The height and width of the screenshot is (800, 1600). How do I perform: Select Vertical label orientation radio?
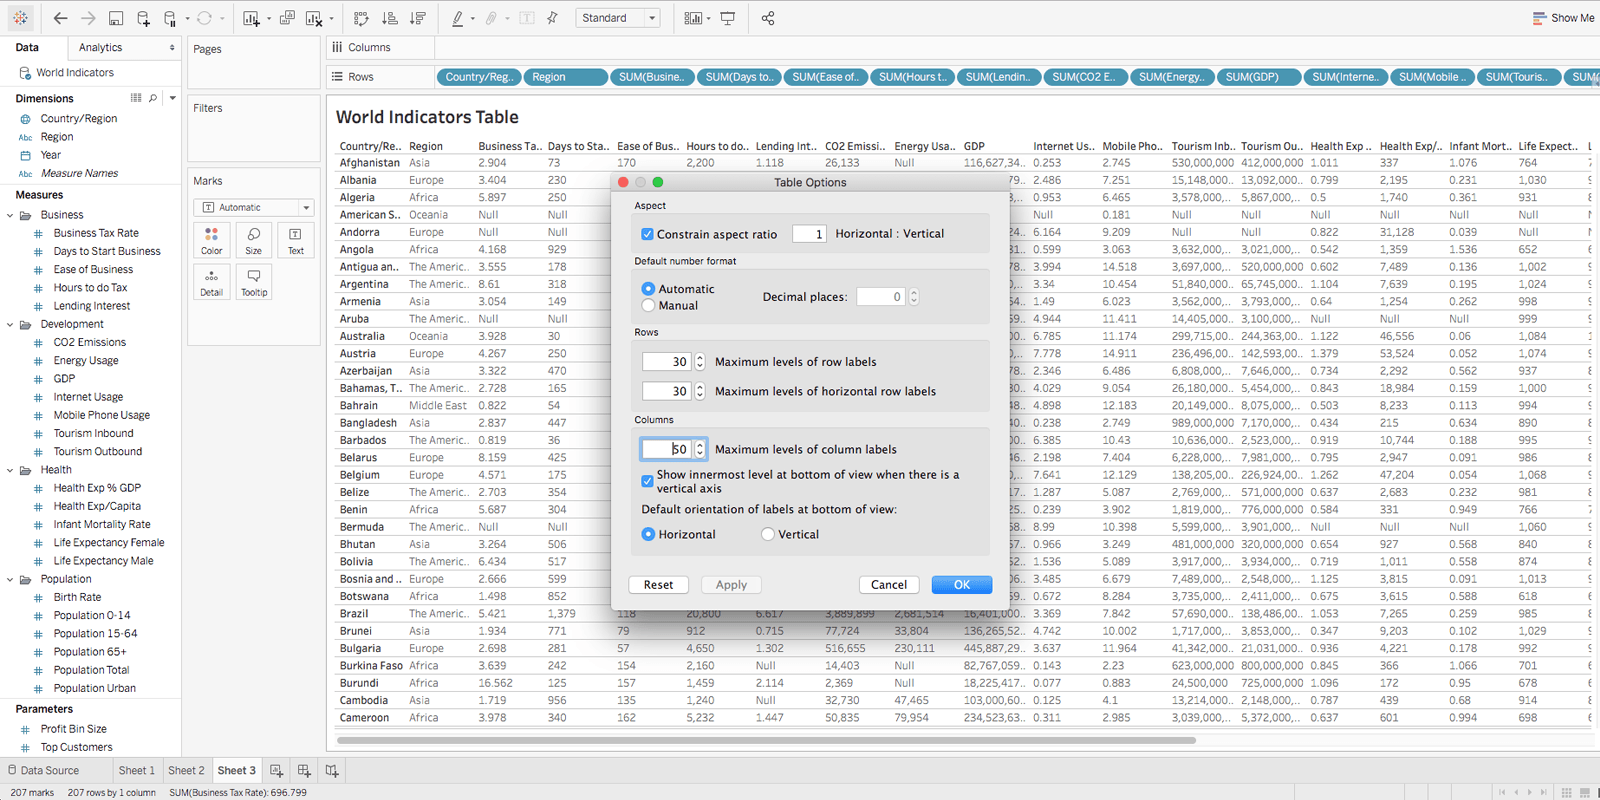click(x=768, y=534)
